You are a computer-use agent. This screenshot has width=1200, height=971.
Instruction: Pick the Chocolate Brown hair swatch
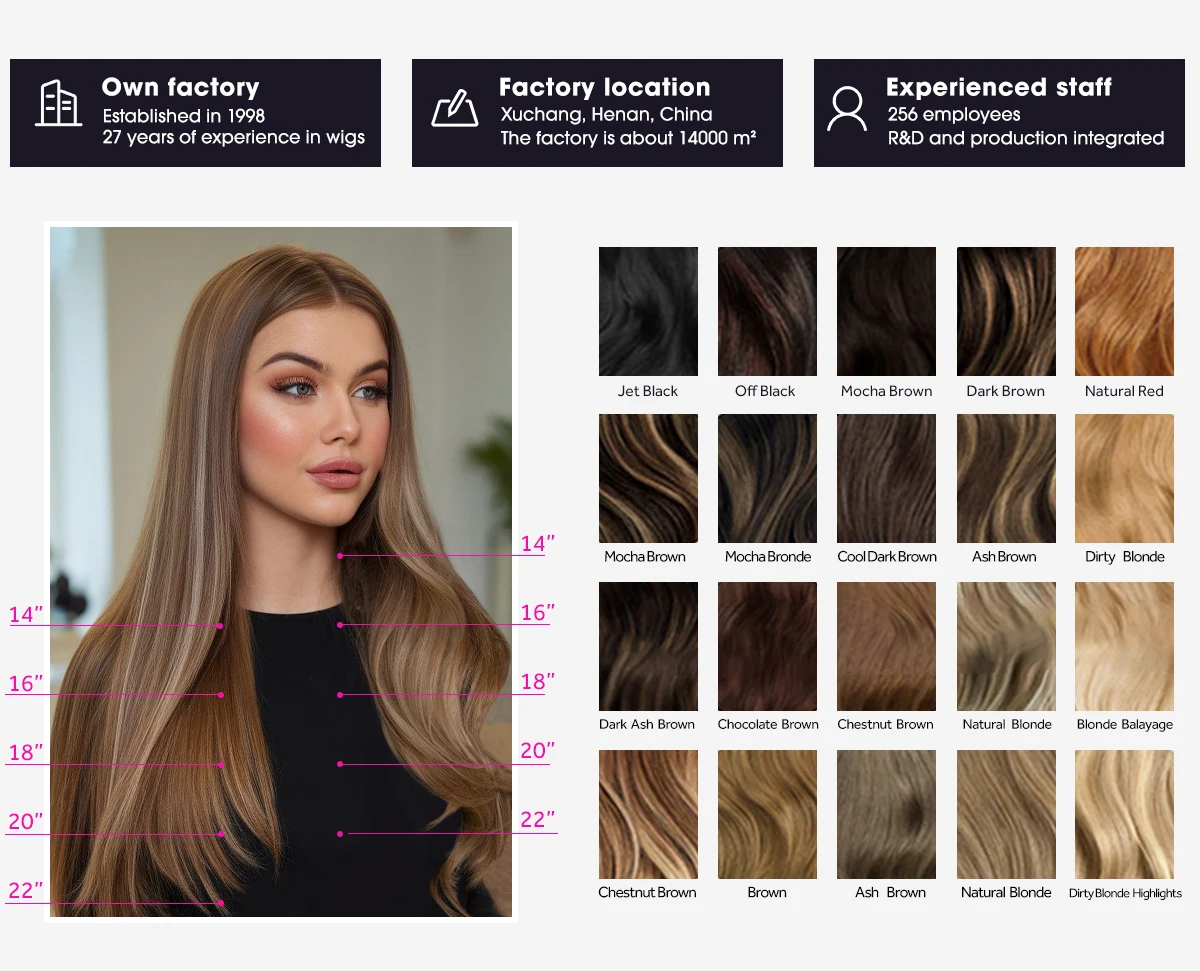click(x=767, y=647)
